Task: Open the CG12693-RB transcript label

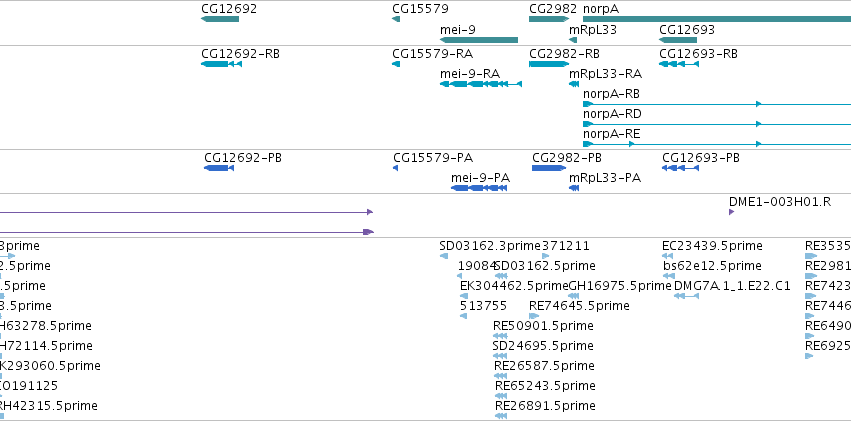Action: [698, 54]
